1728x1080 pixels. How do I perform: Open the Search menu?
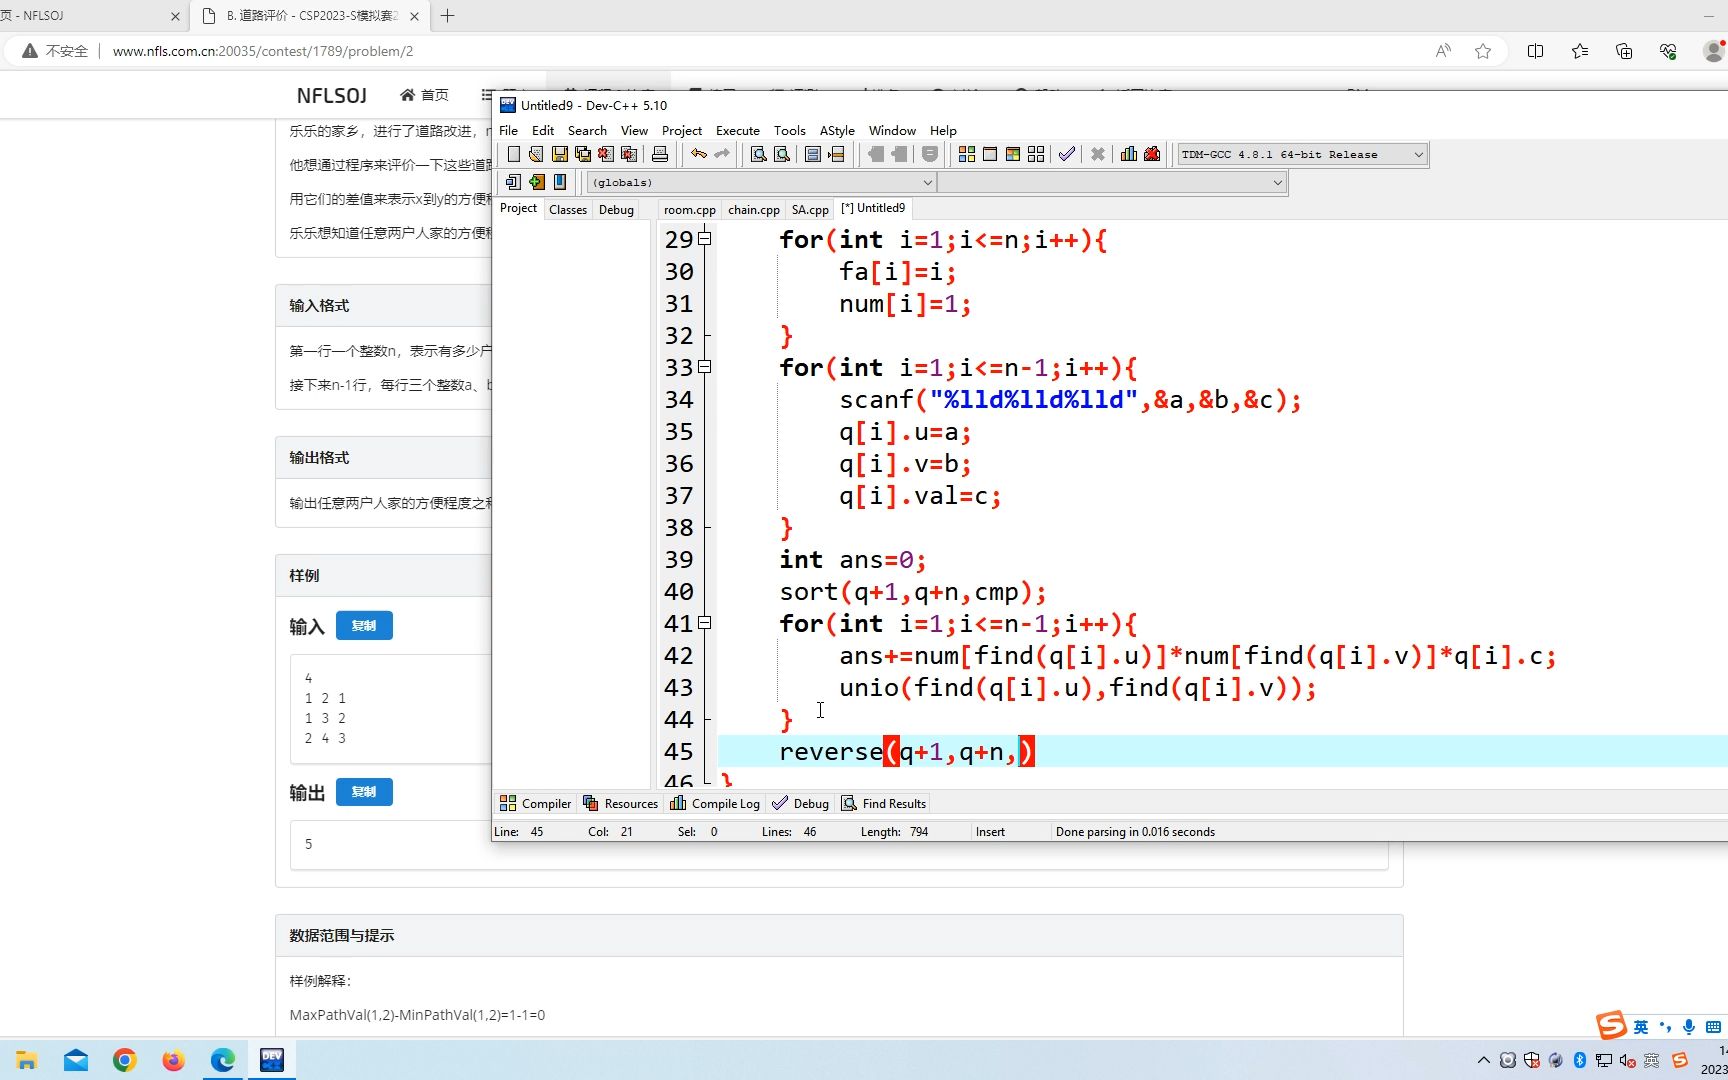587,130
